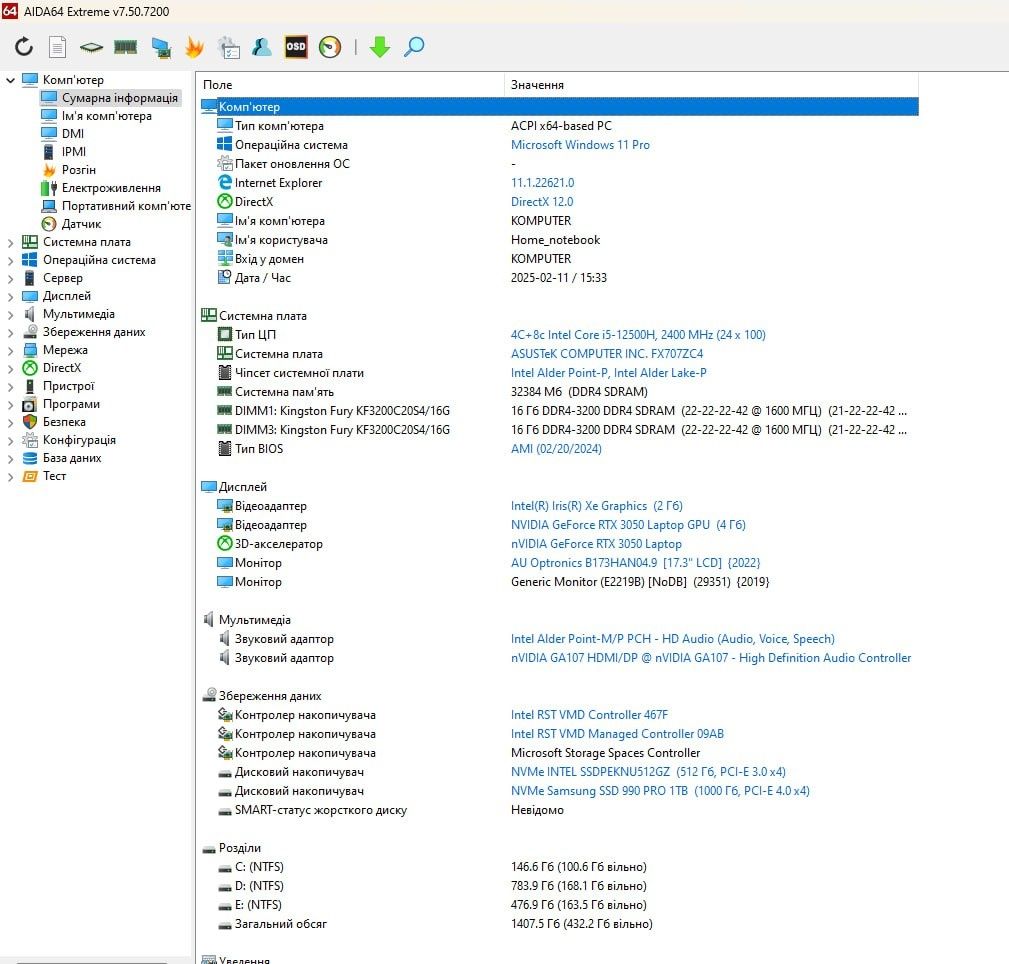This screenshot has width=1009, height=964.
Task: Open the AMI (02/20/2024) BIOS link
Action: click(556, 449)
